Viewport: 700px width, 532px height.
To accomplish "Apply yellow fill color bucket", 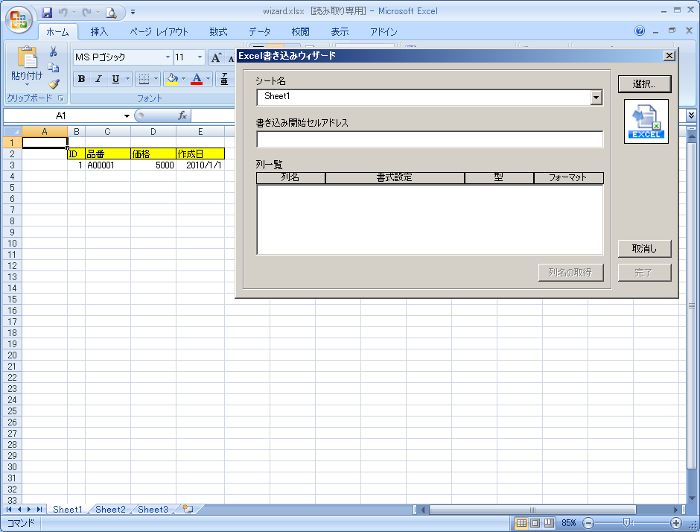I will tap(172, 79).
